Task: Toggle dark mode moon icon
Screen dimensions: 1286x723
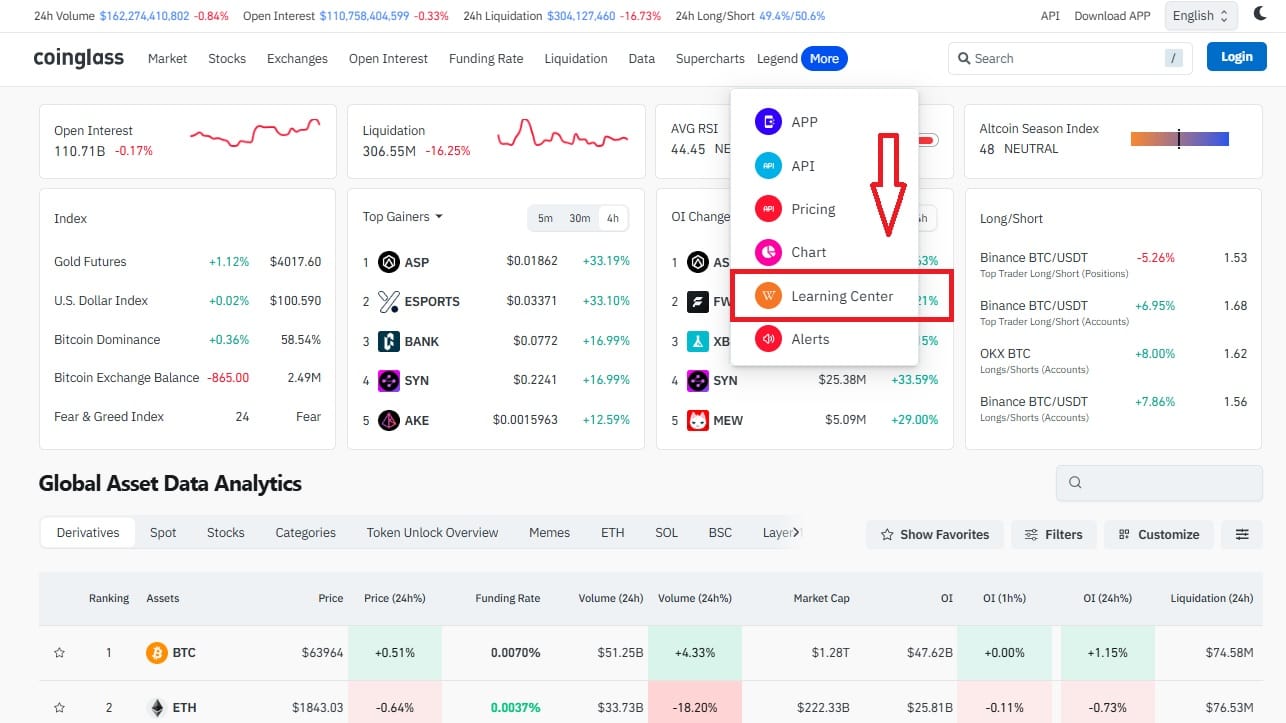Action: (1259, 15)
